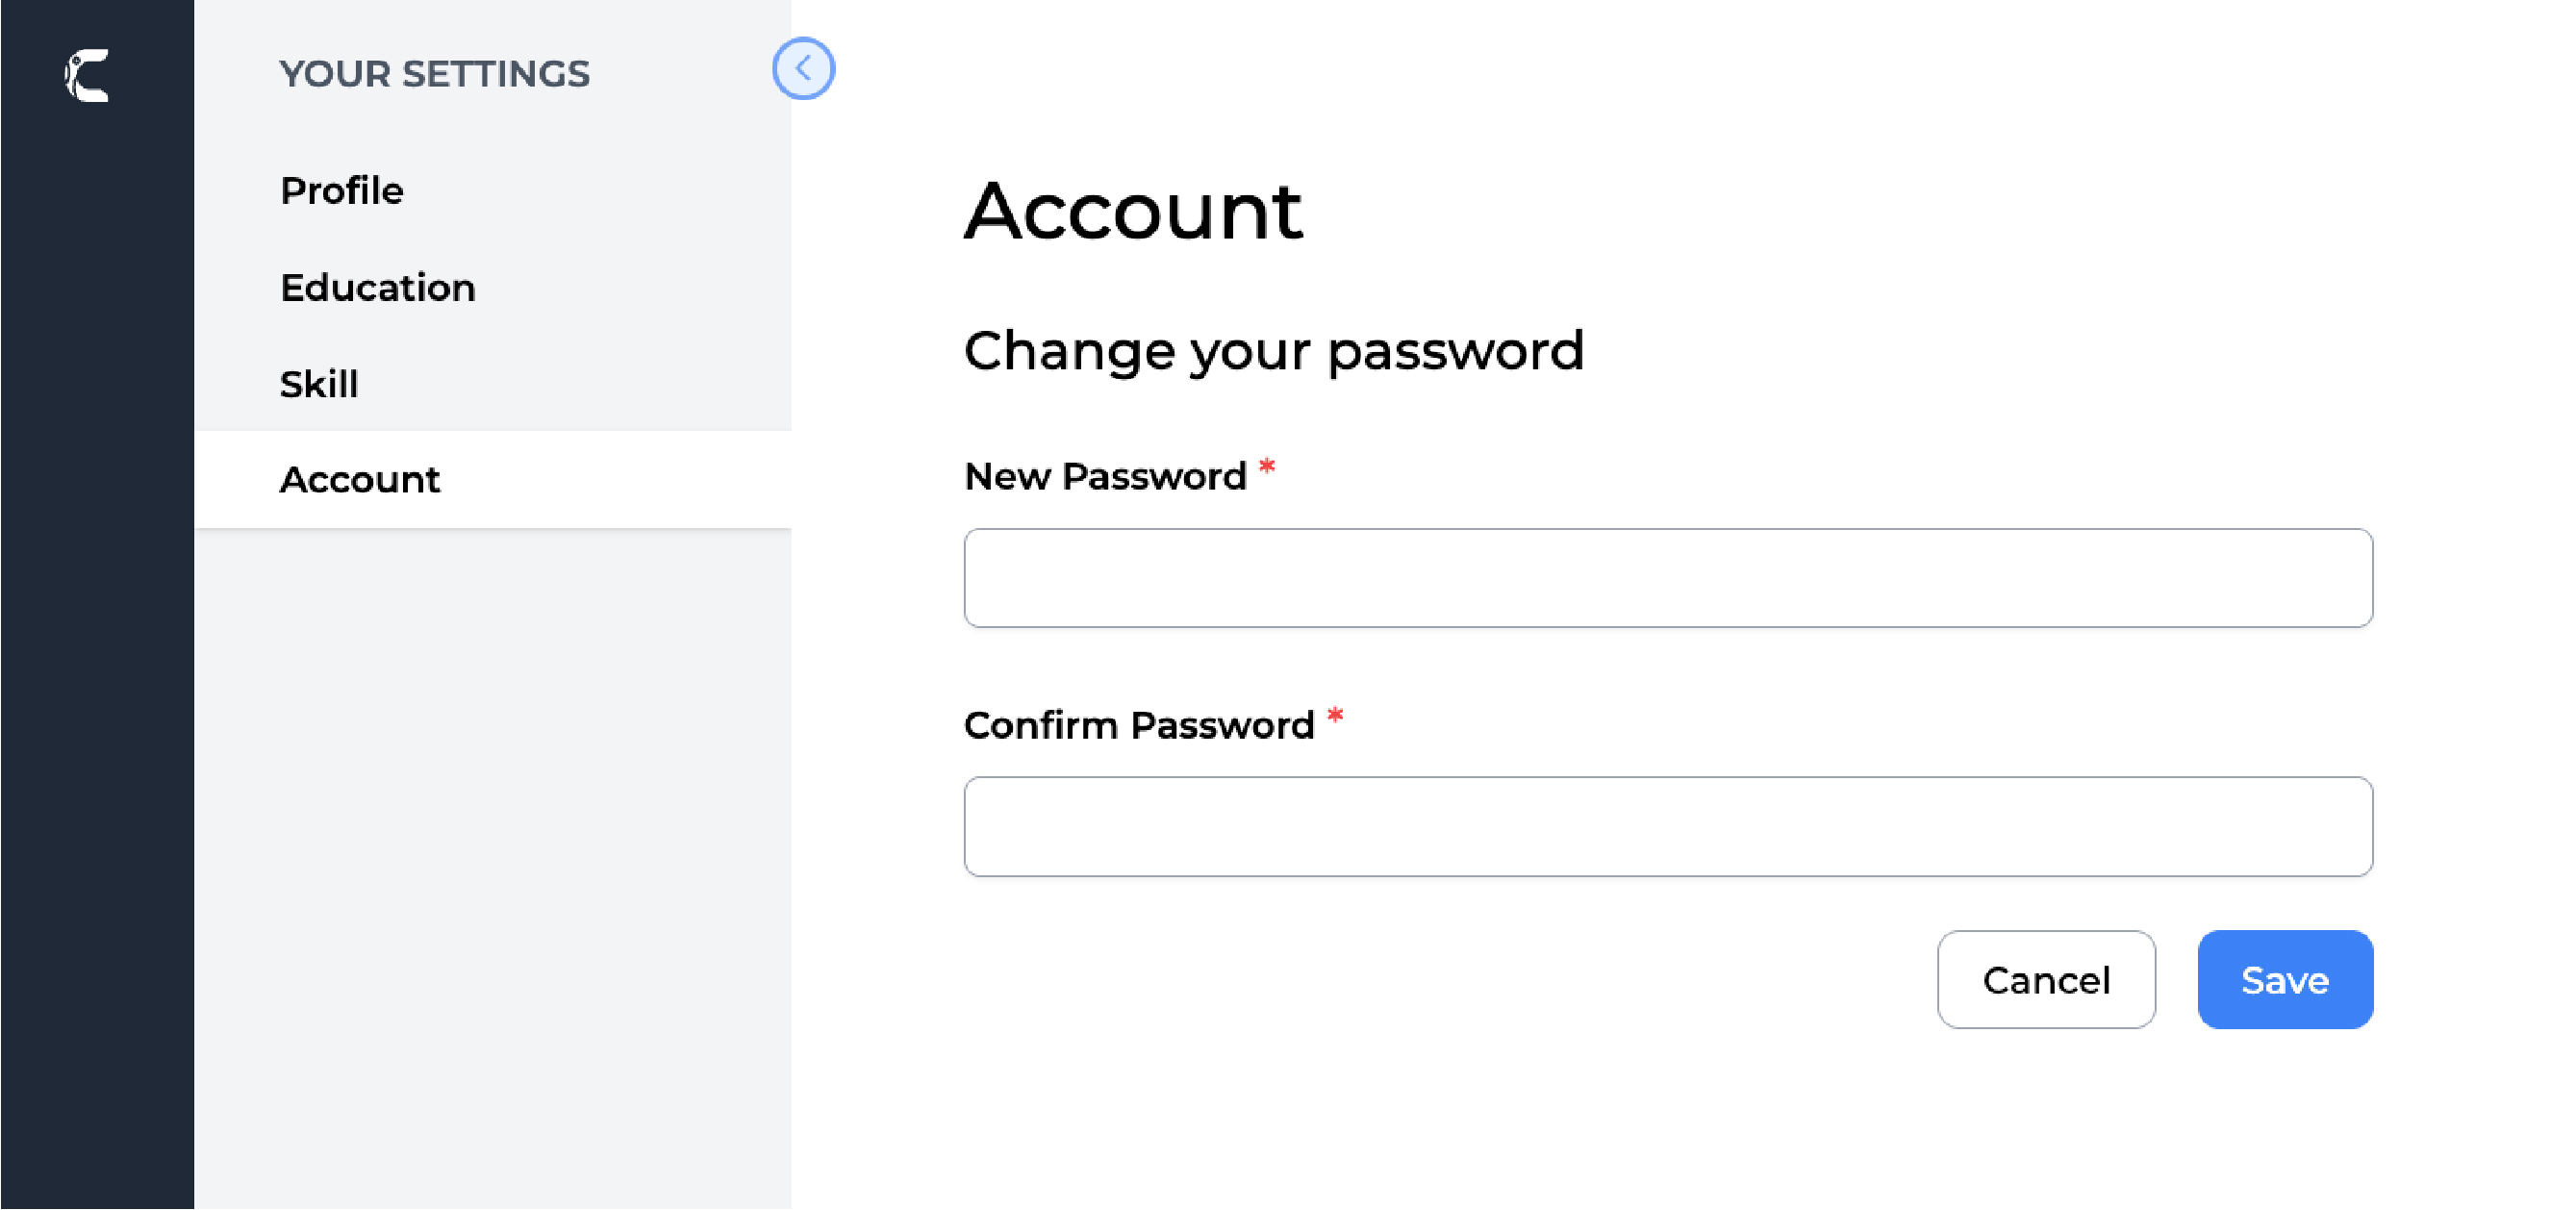
Task: Save the new password
Action: click(x=2284, y=980)
